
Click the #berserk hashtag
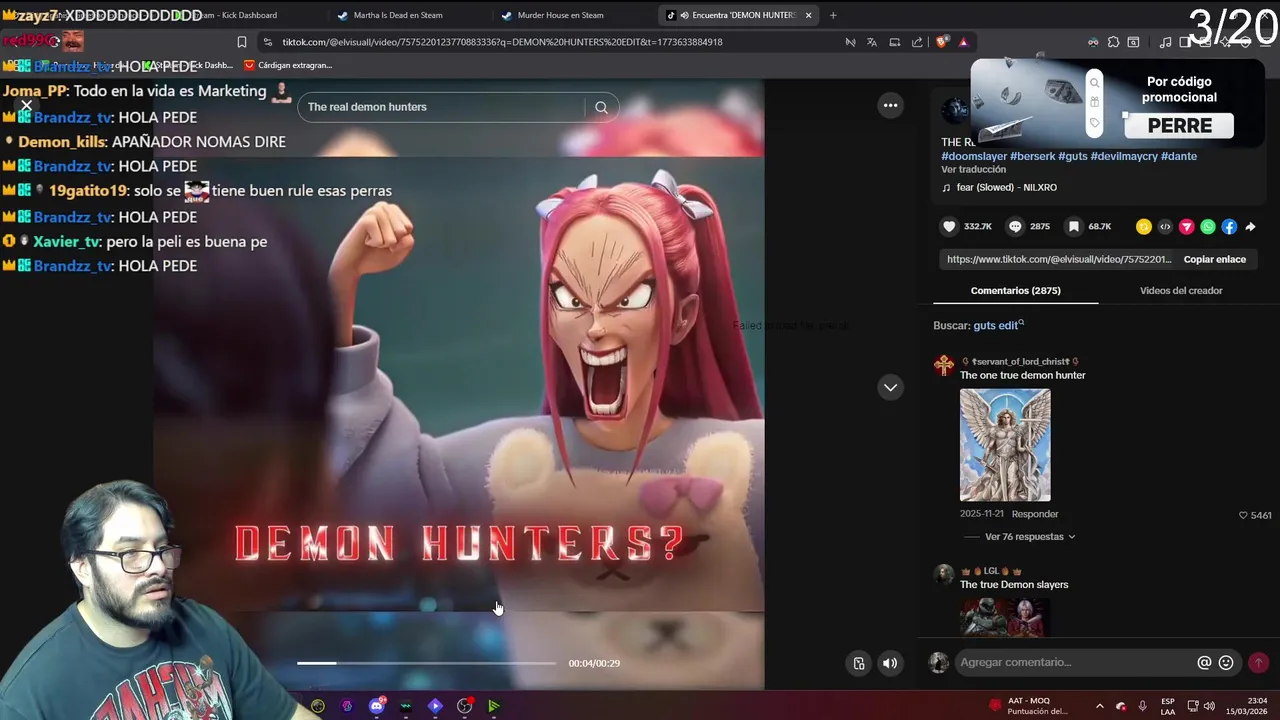pos(1032,156)
